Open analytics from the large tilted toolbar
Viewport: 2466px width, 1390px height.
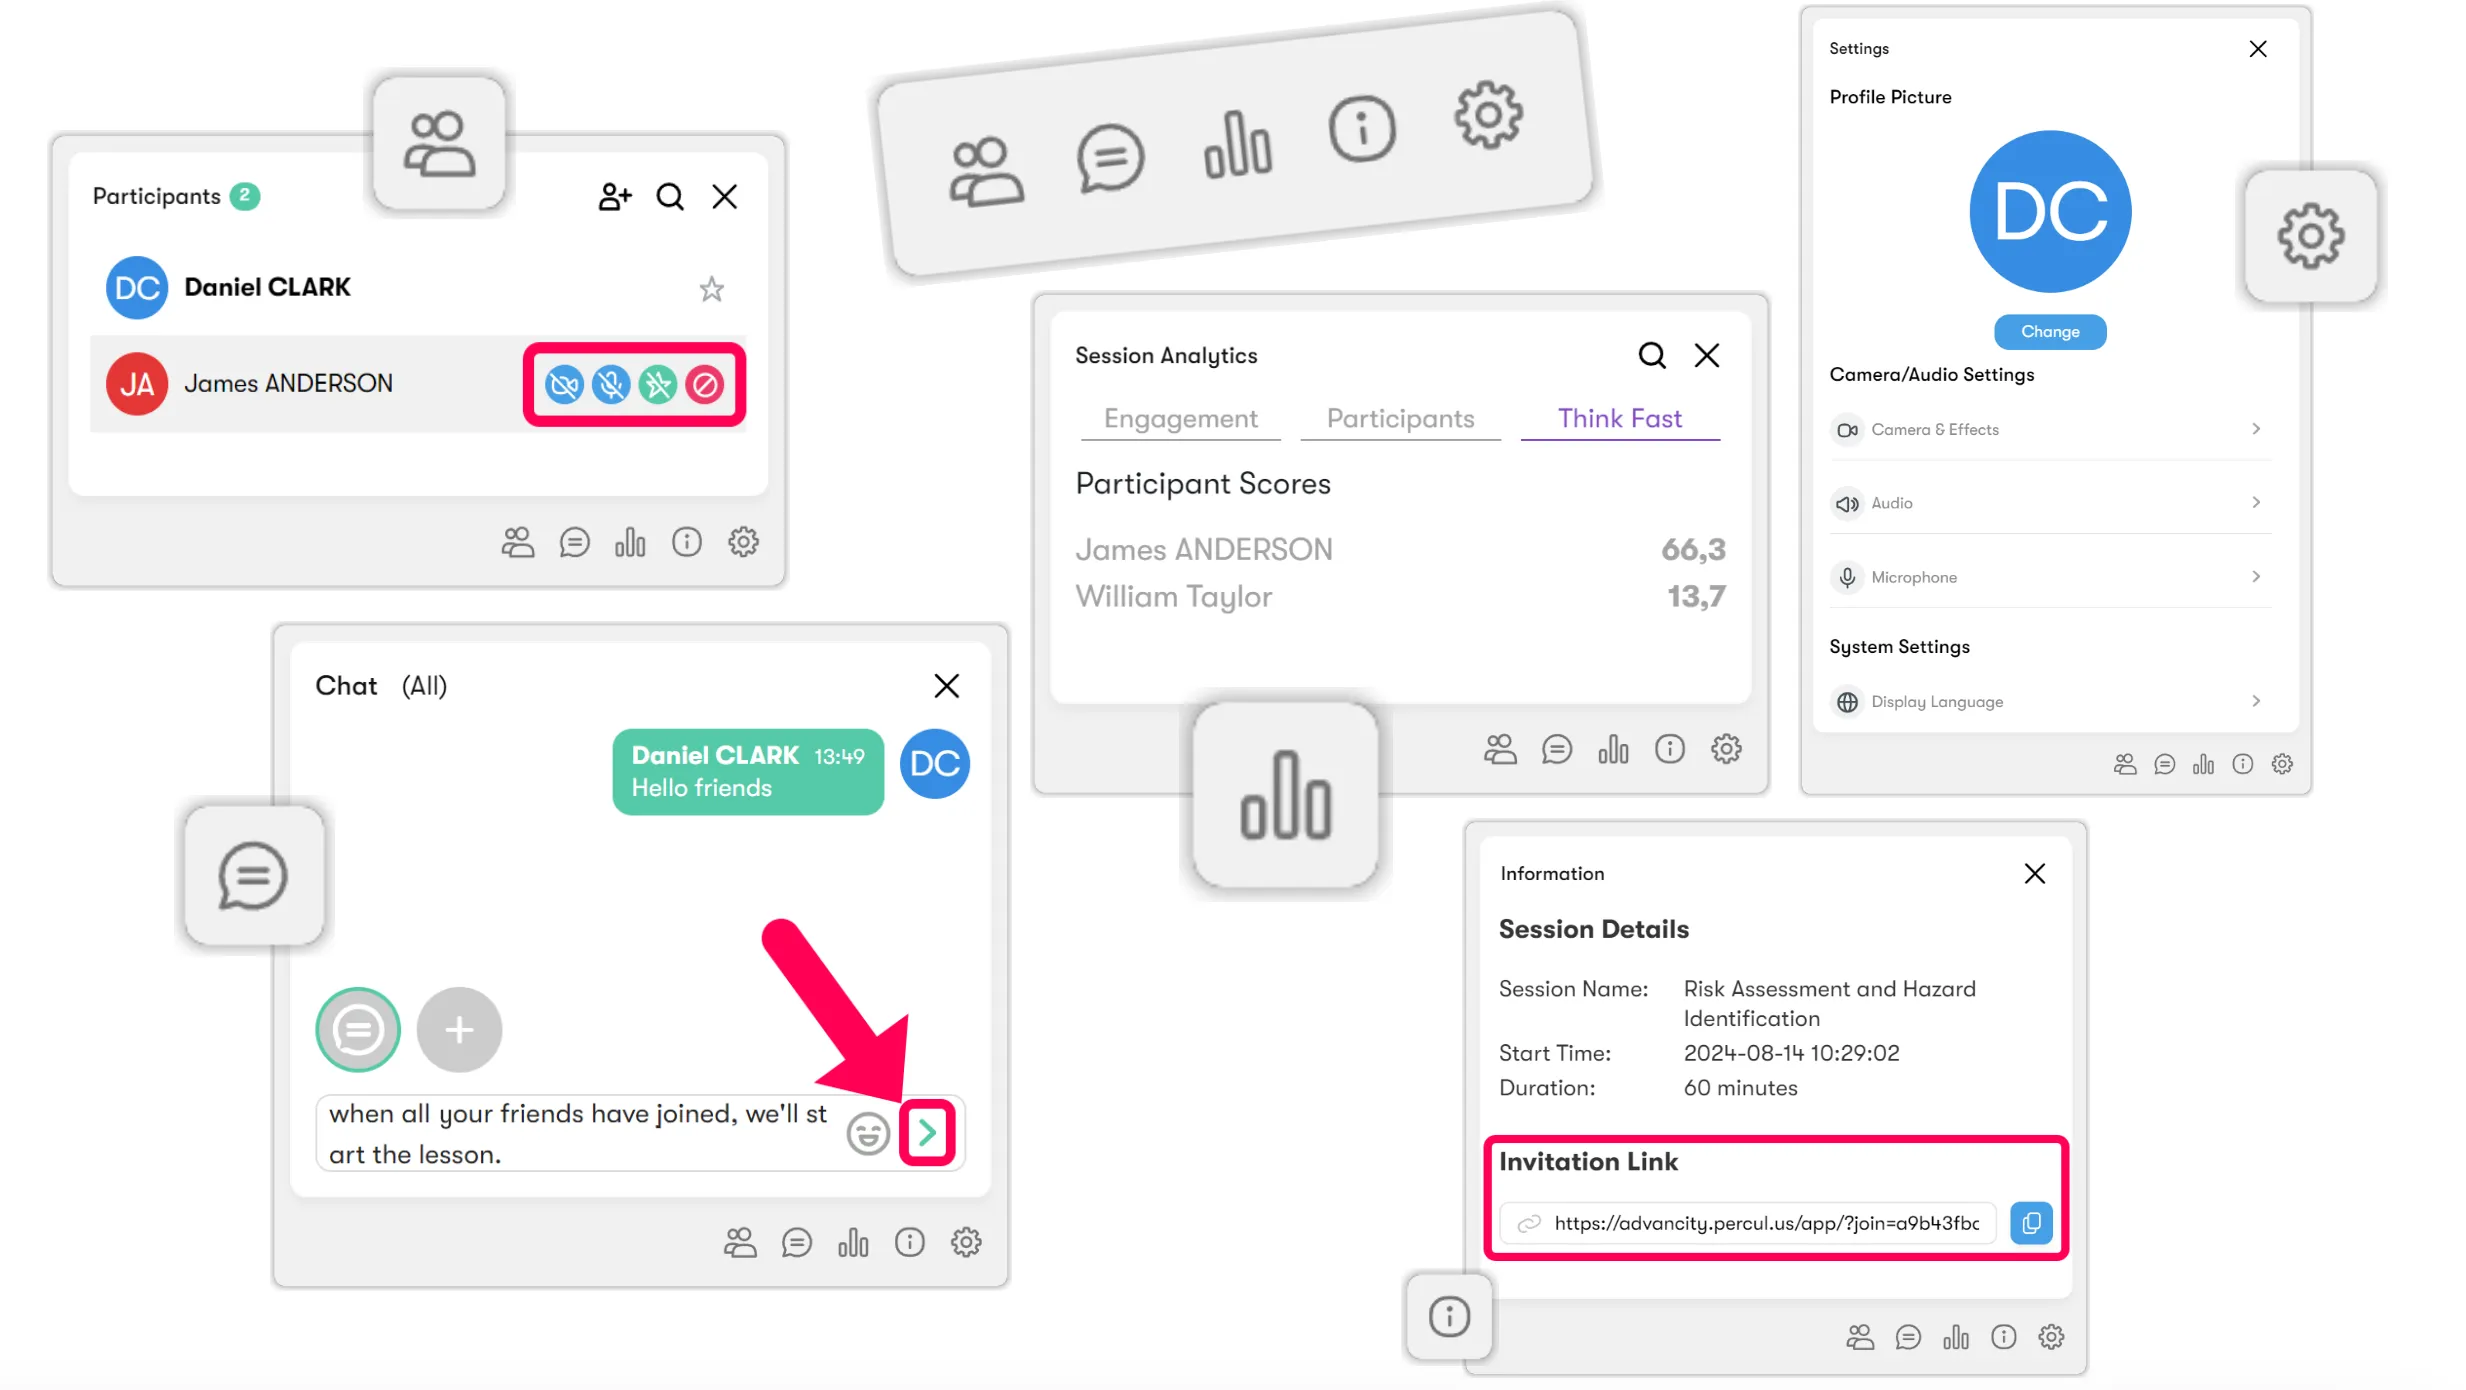pos(1238,145)
